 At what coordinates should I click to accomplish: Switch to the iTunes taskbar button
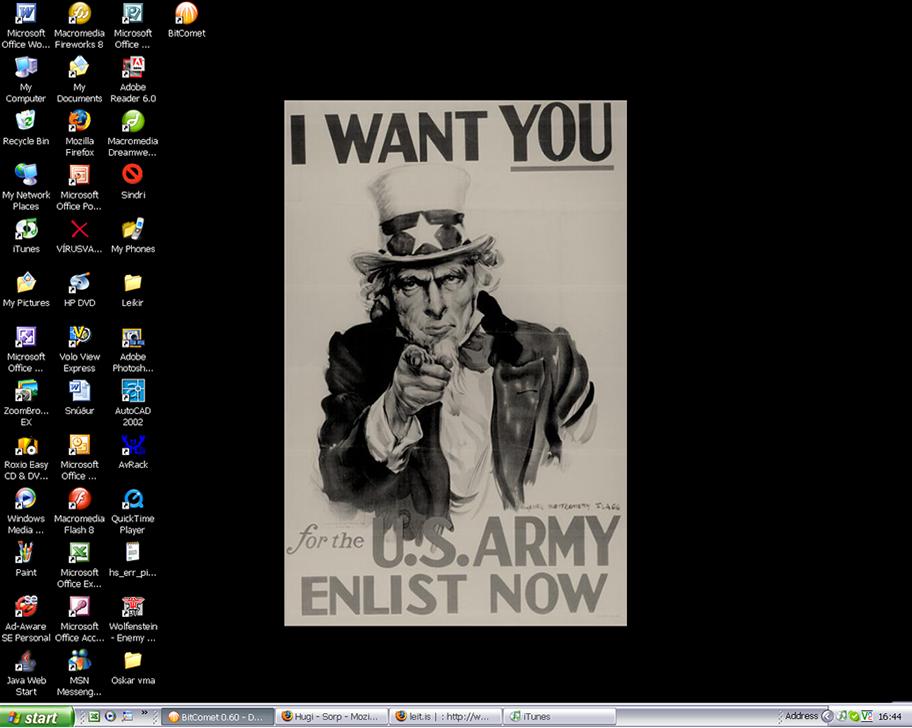[560, 717]
